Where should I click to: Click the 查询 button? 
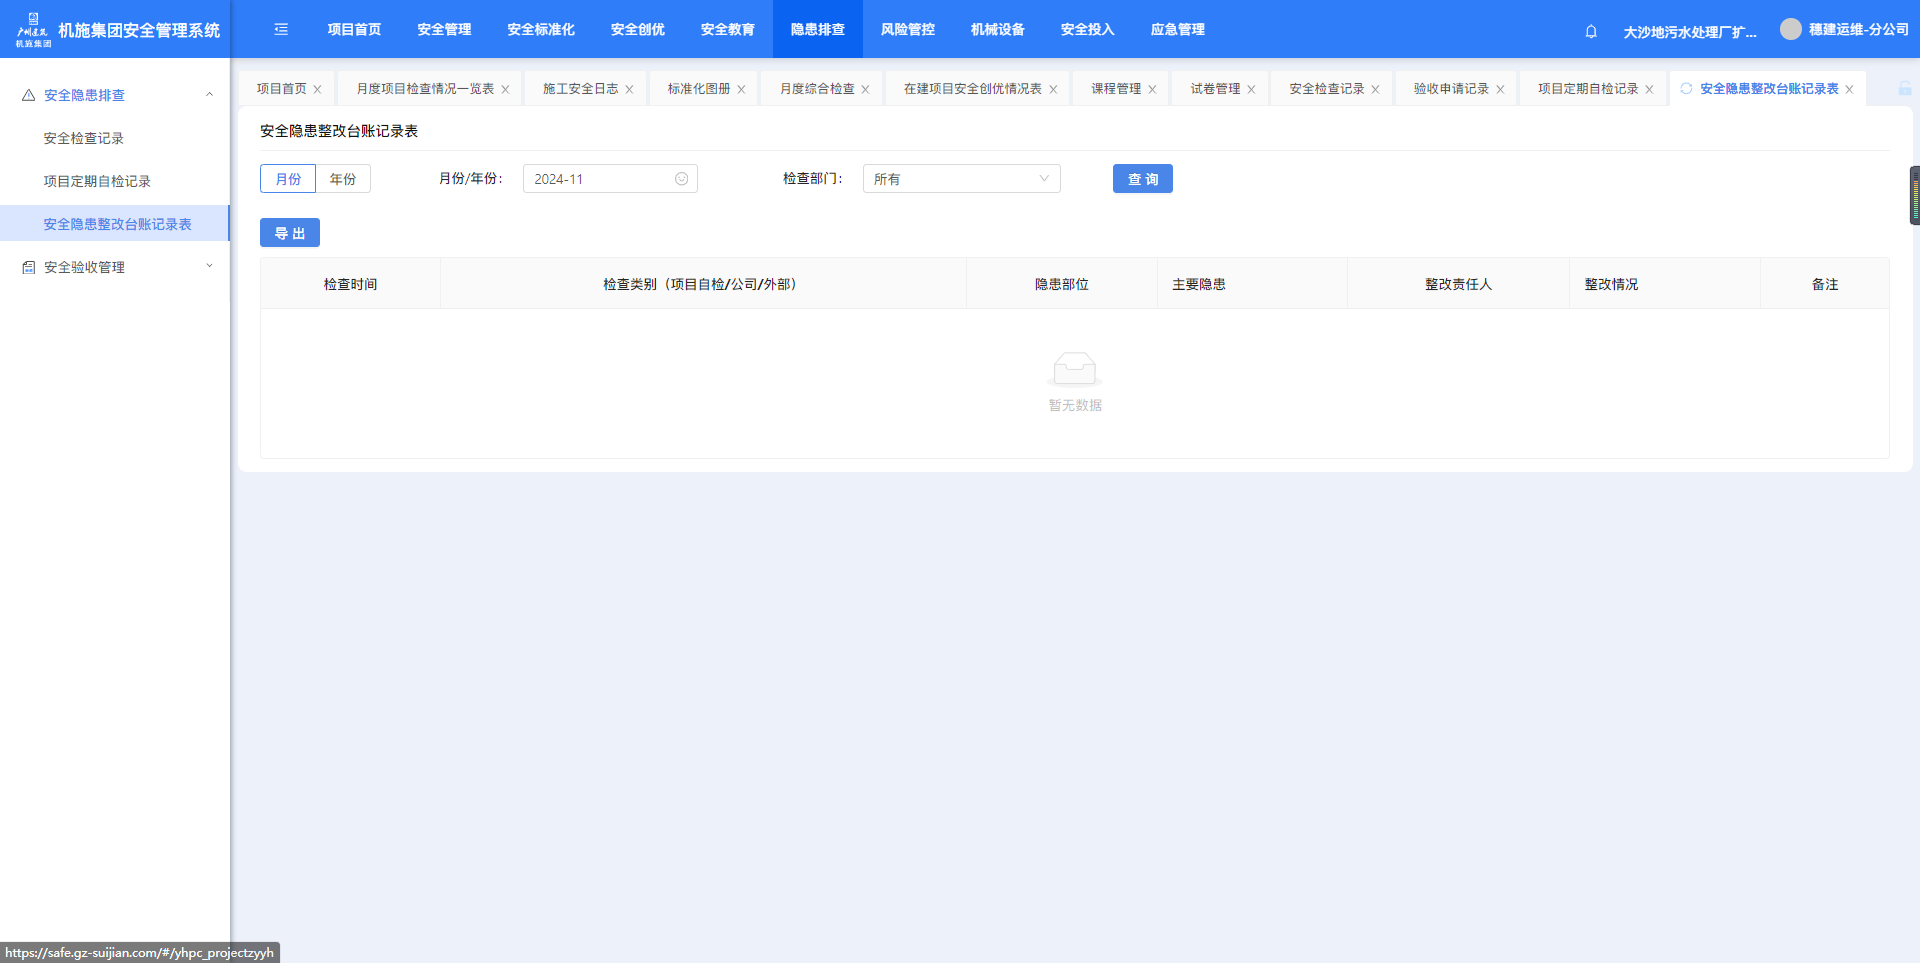1142,179
